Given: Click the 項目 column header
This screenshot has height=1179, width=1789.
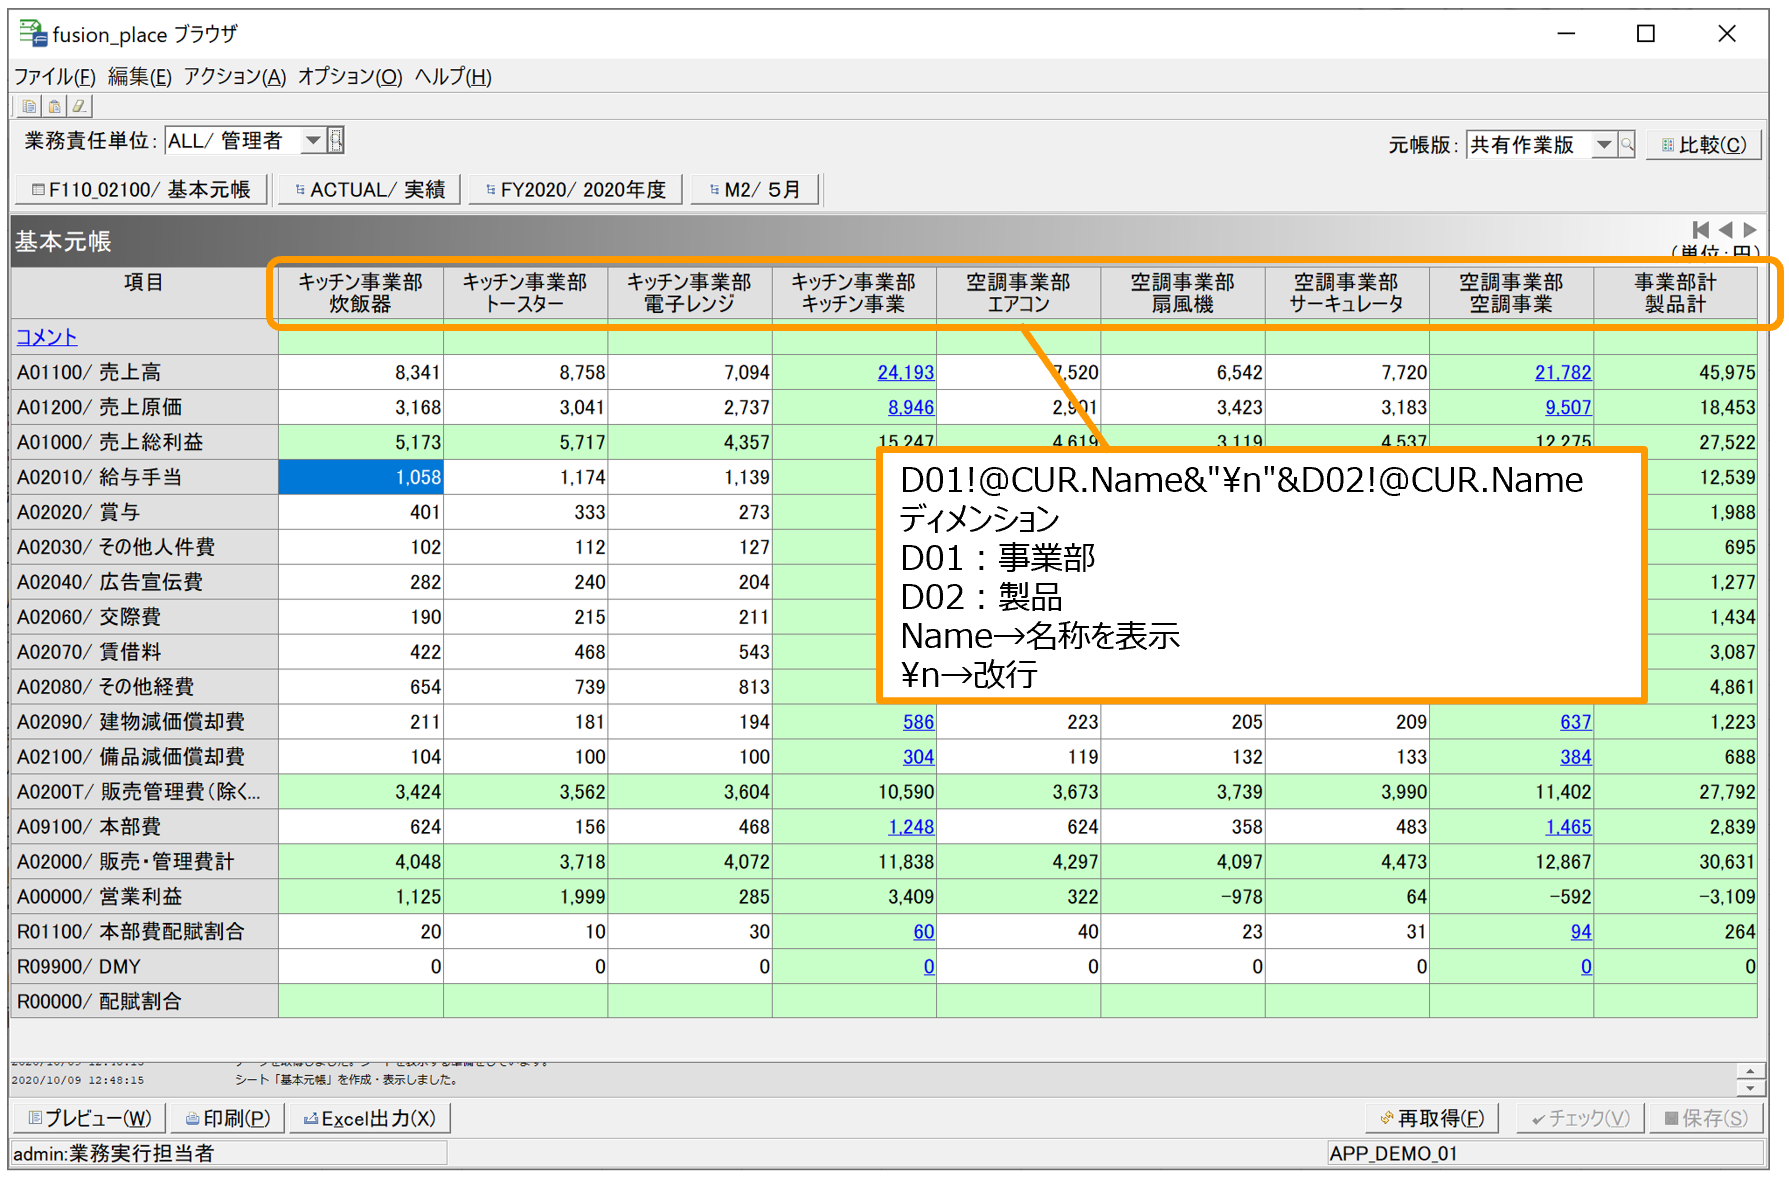Looking at the screenshot, I should pos(144,293).
